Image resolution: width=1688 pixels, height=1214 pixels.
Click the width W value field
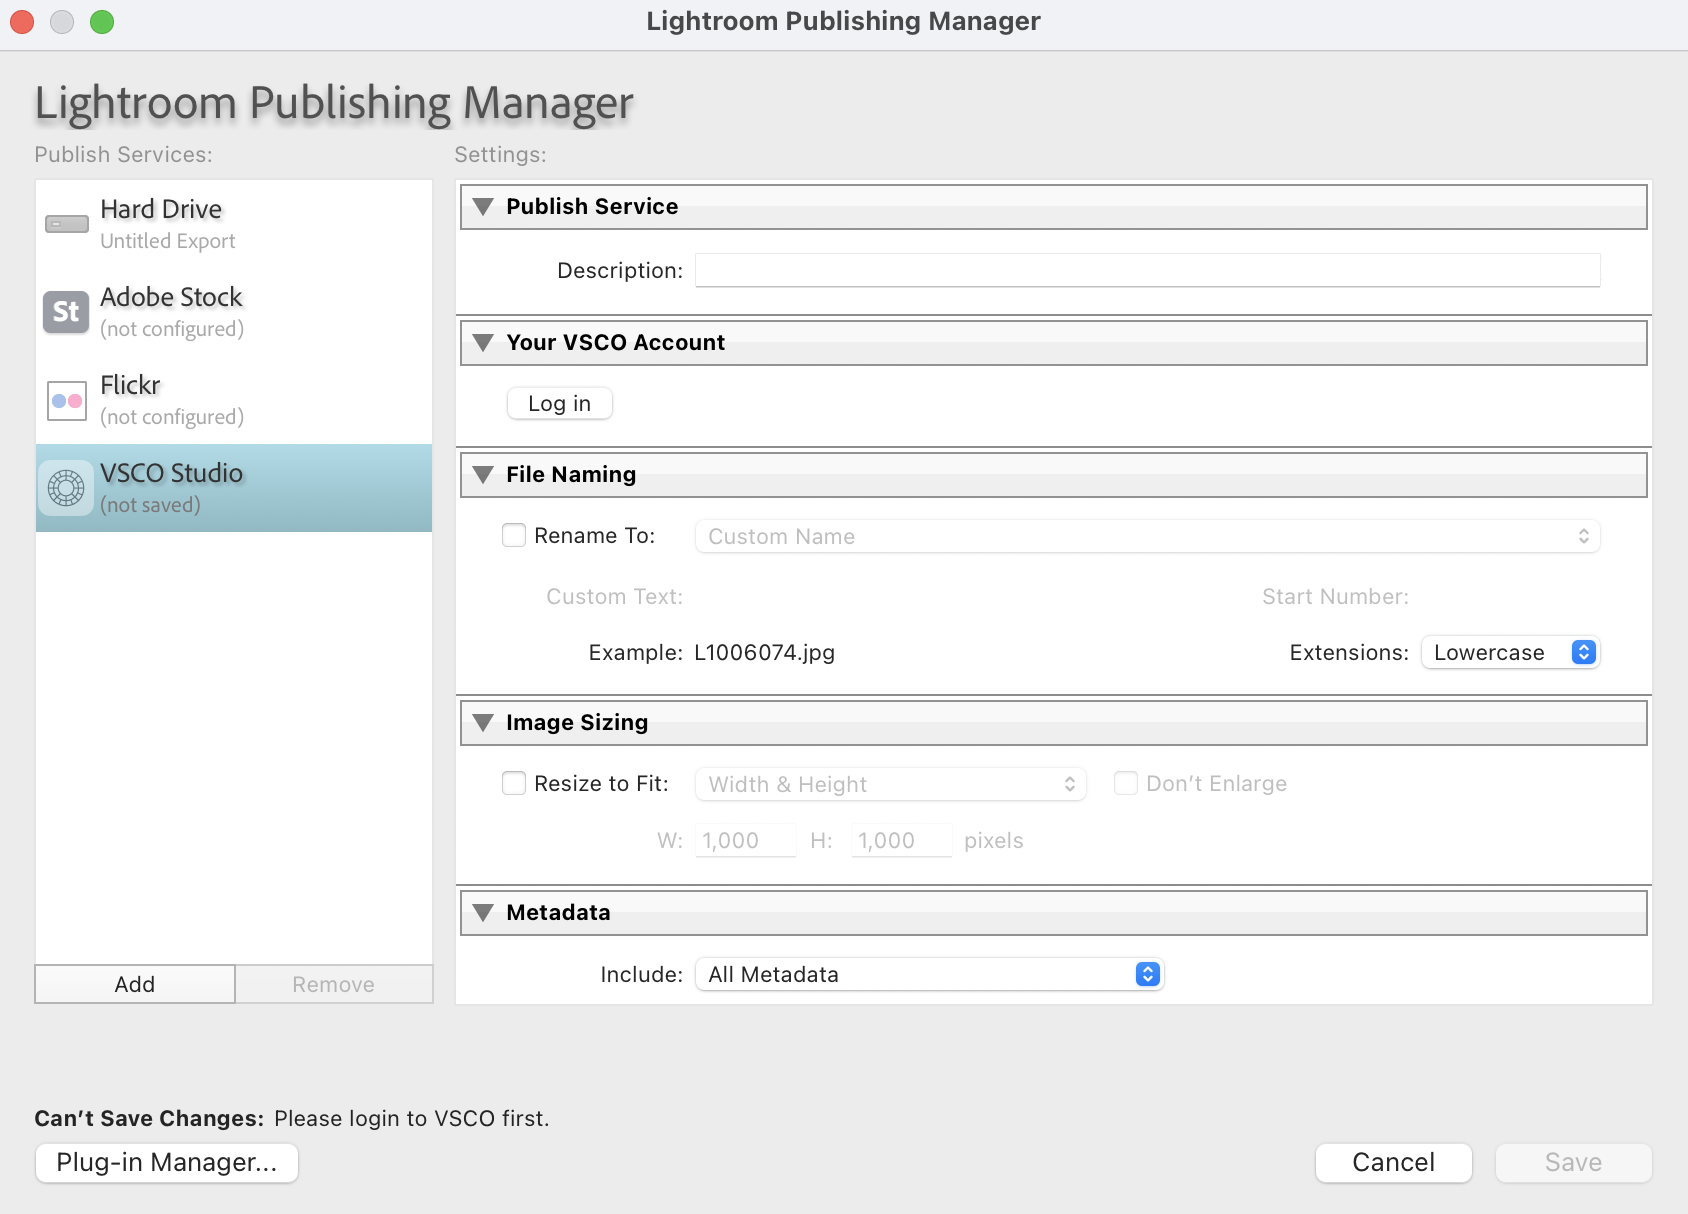point(746,840)
